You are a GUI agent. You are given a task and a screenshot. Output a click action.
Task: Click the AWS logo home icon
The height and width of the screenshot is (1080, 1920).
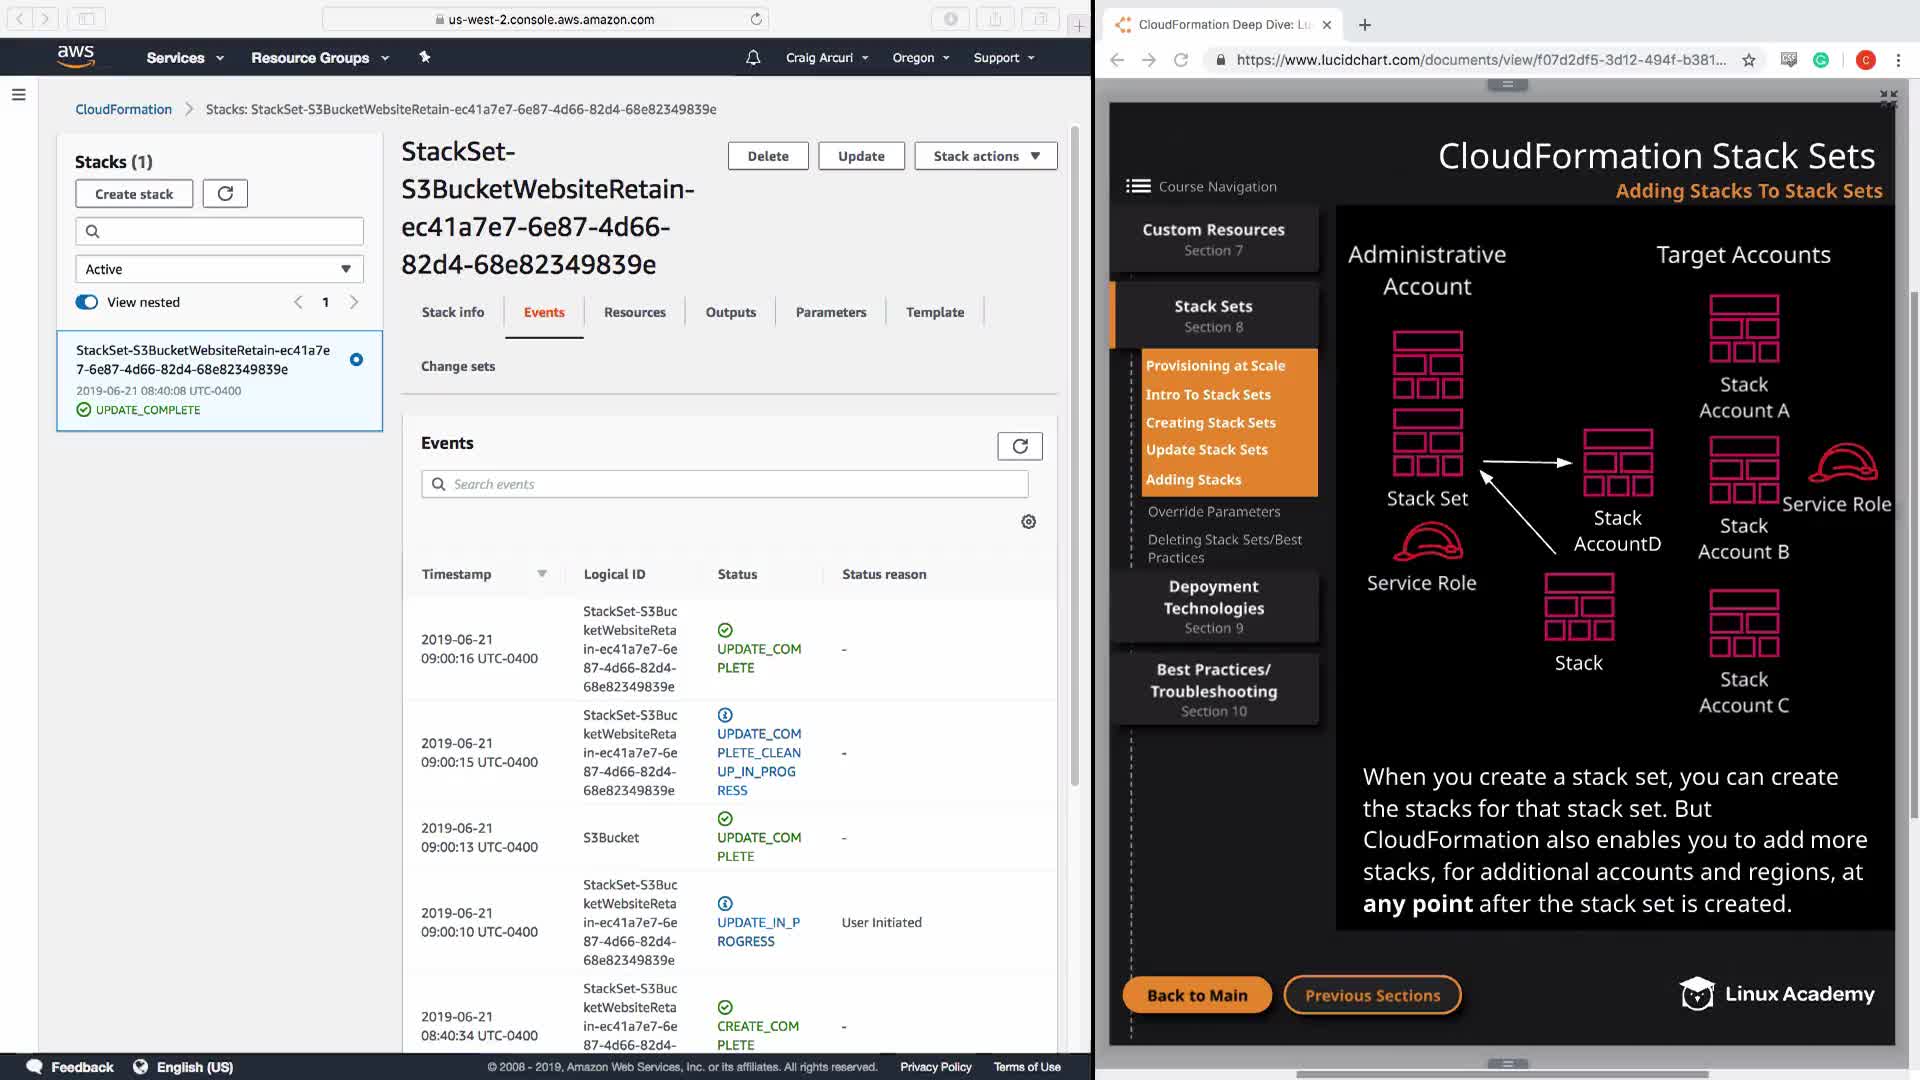76,57
